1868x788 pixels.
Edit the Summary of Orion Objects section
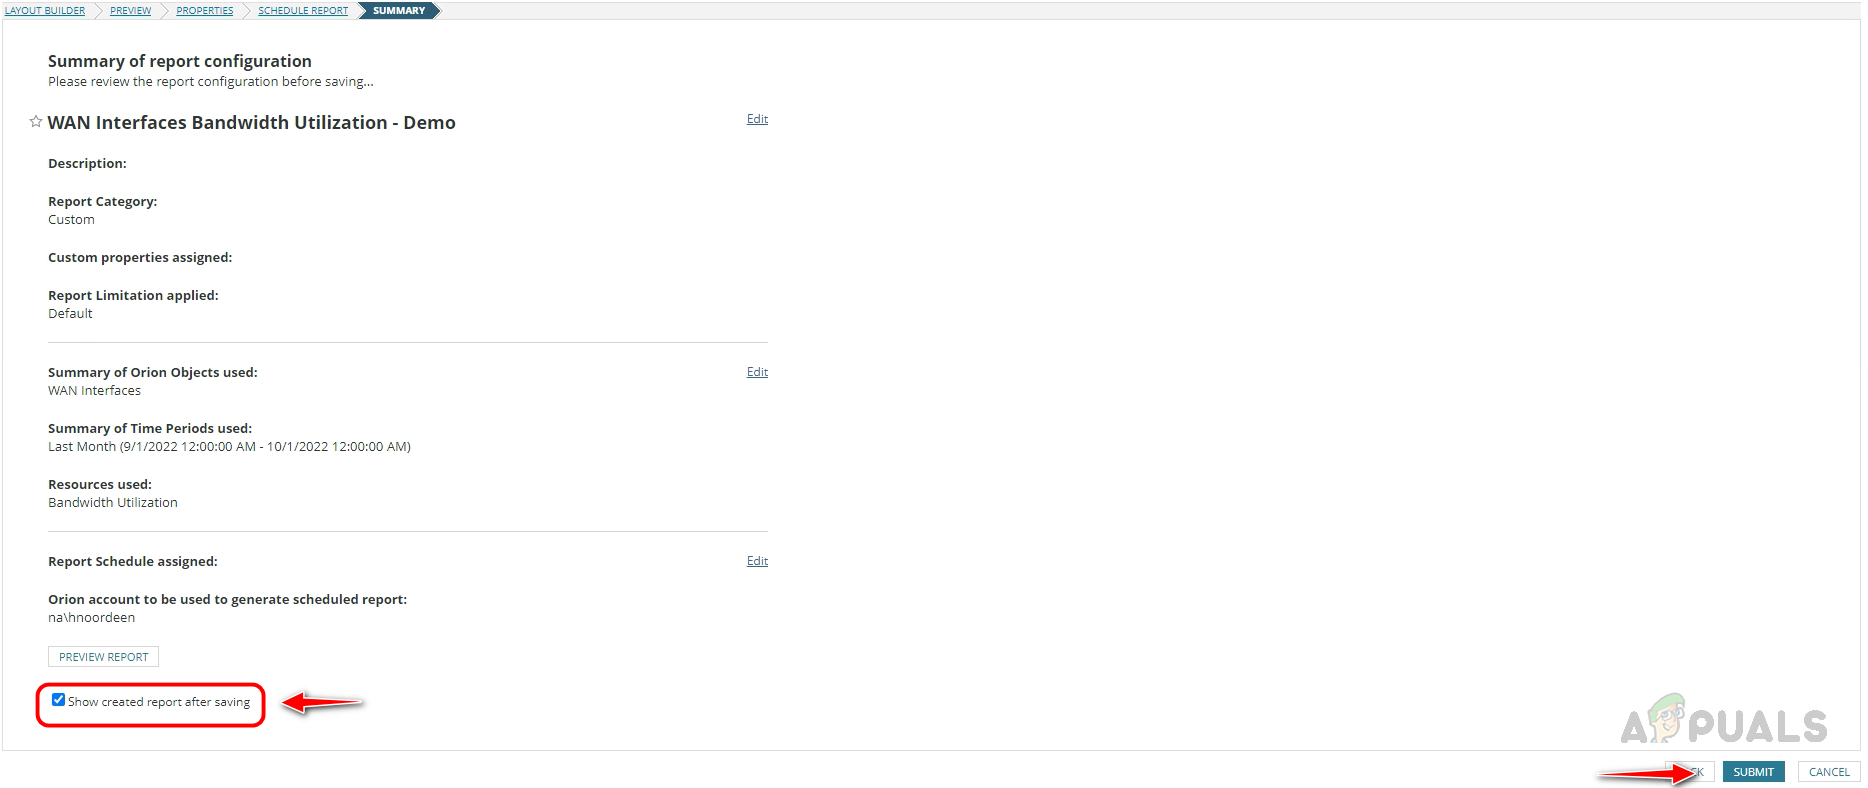click(757, 372)
